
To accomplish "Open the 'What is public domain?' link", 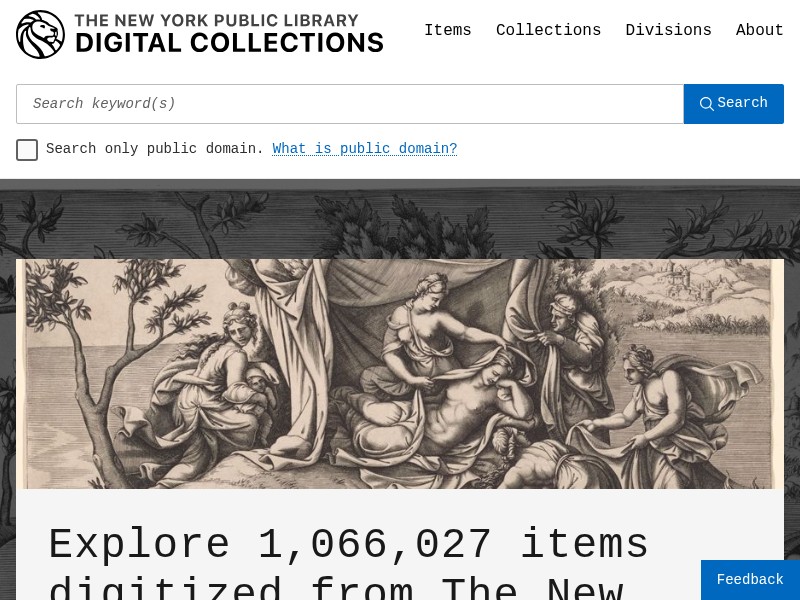I will (365, 148).
